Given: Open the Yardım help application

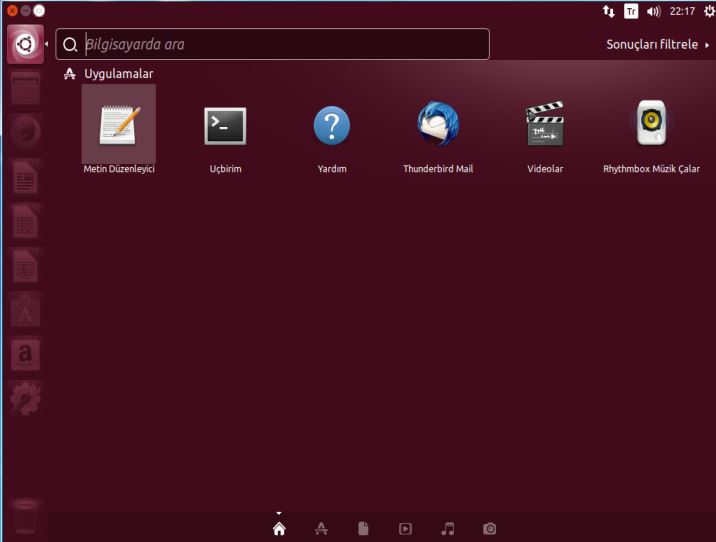Looking at the screenshot, I should [332, 130].
